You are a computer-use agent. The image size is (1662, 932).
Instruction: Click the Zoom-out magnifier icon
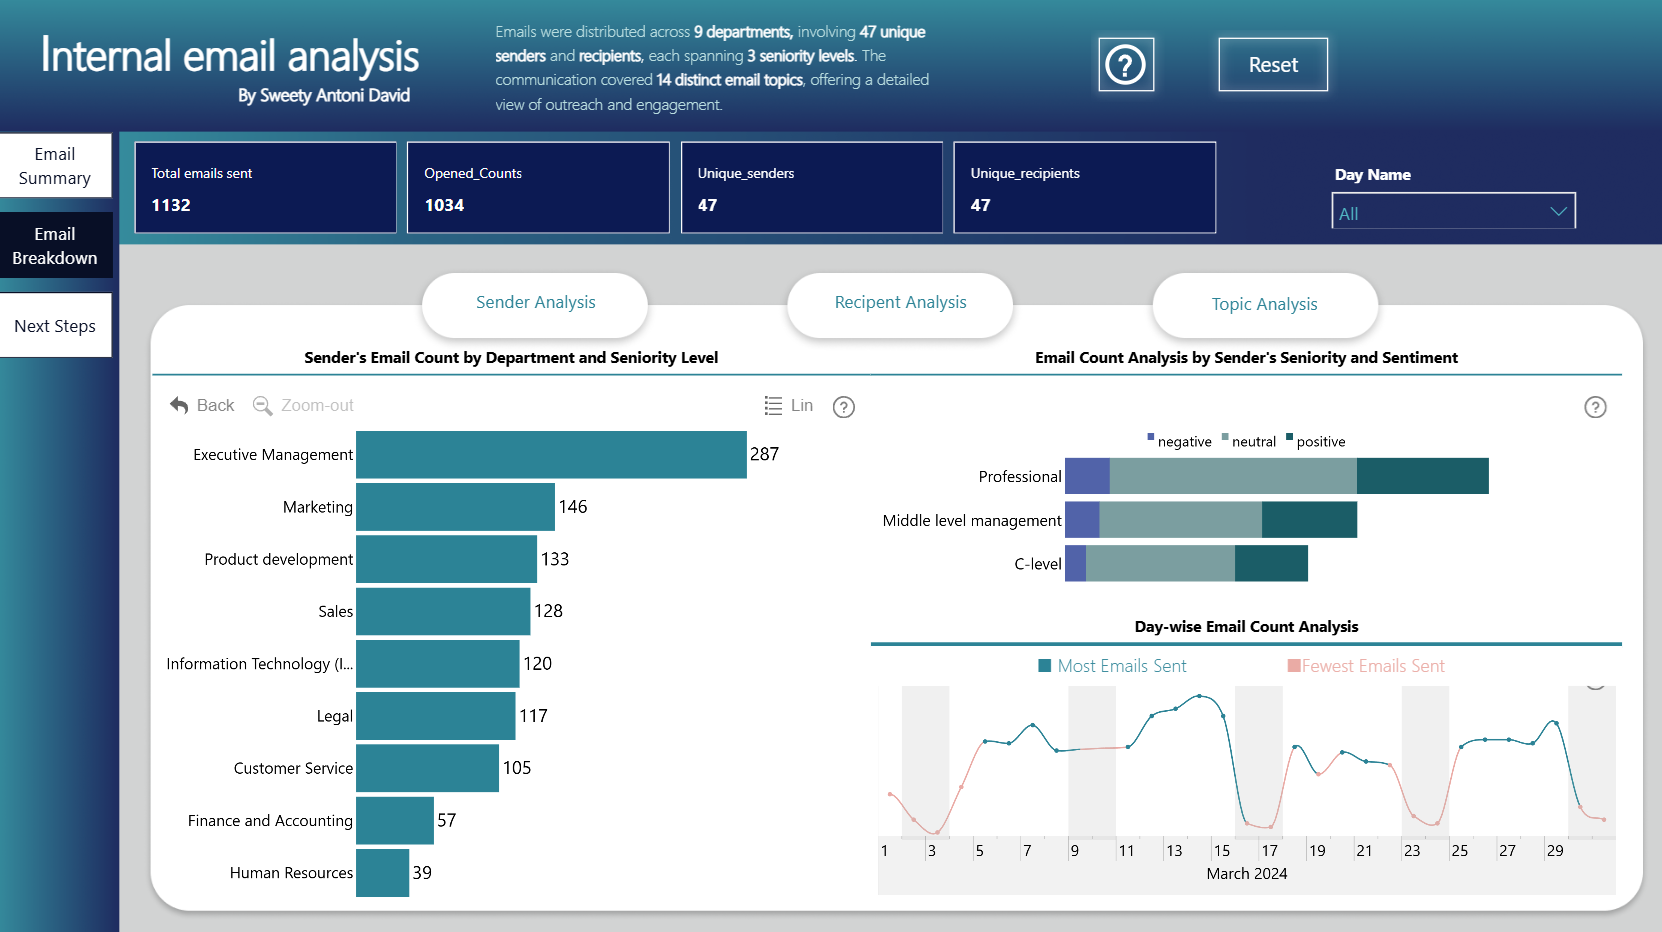pyautogui.click(x=263, y=405)
